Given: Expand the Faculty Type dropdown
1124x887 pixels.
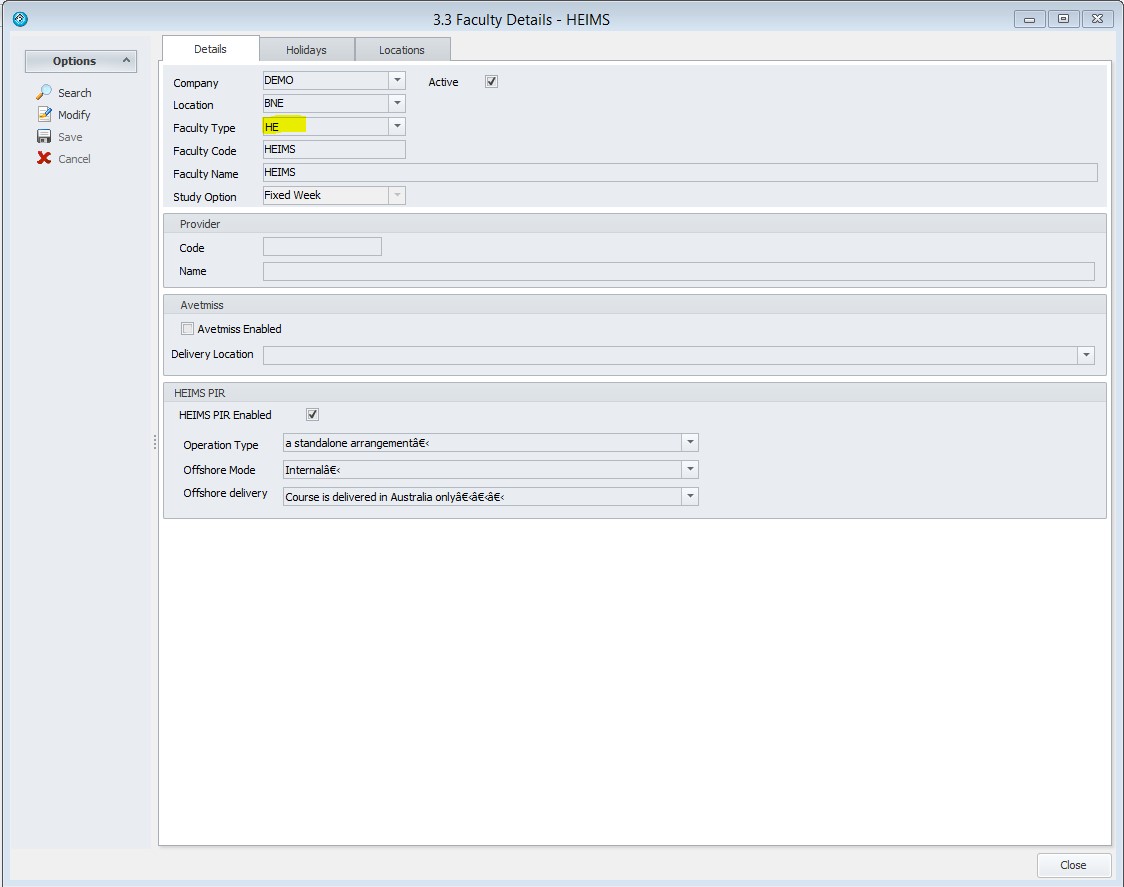Looking at the screenshot, I should [x=397, y=126].
